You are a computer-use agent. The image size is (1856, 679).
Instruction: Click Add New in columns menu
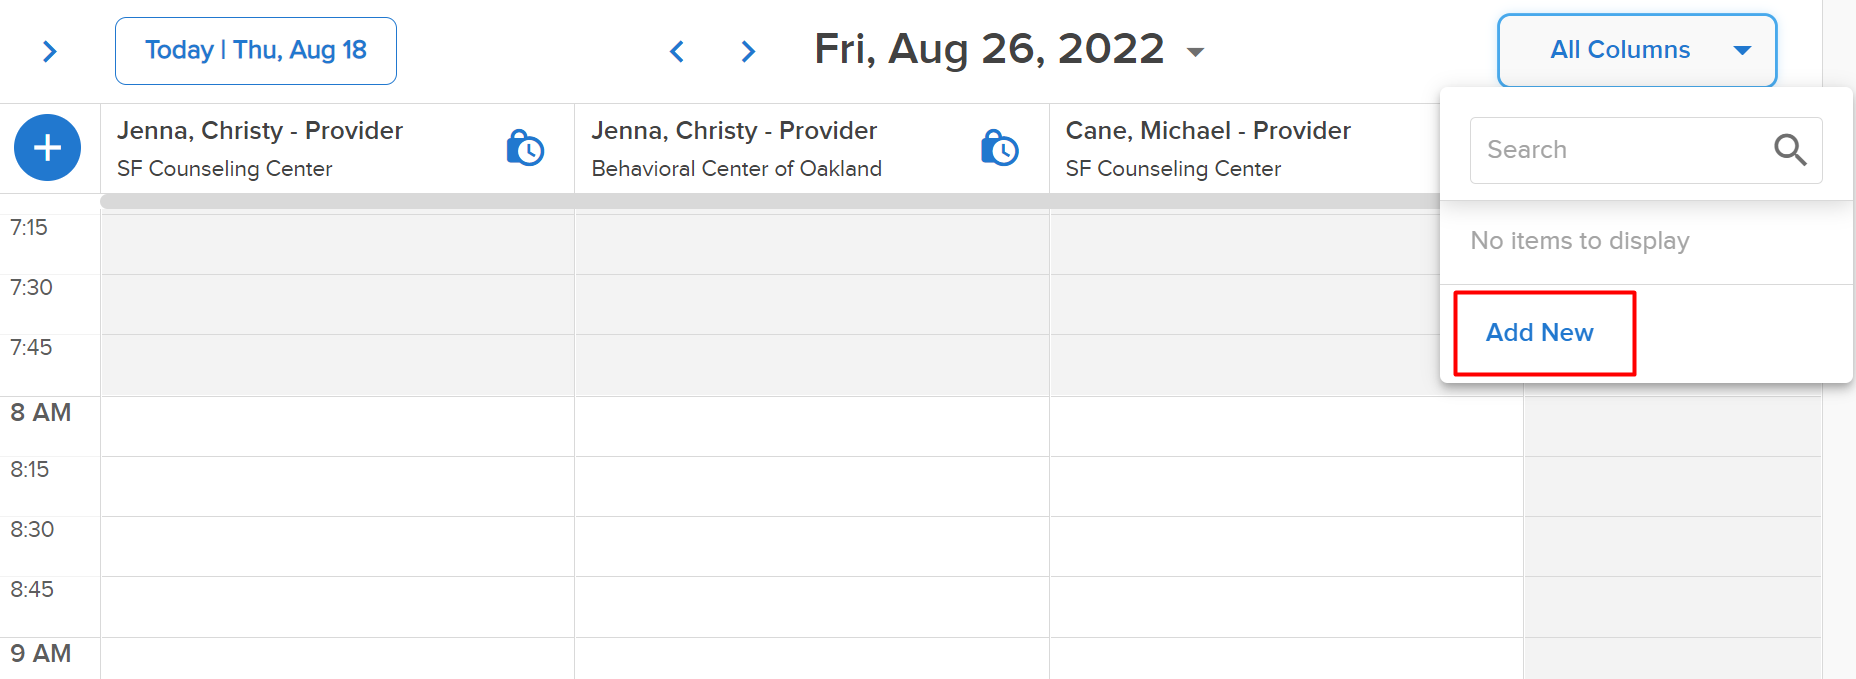point(1540,332)
